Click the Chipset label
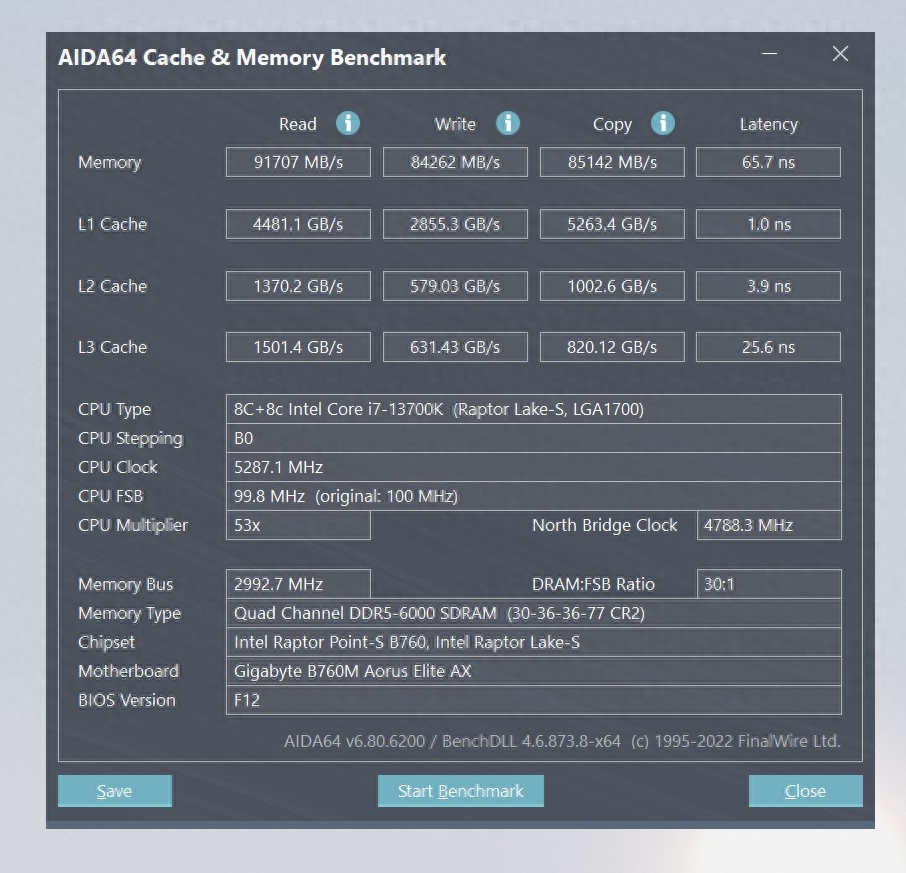Viewport: 906px width, 873px height. click(106, 642)
